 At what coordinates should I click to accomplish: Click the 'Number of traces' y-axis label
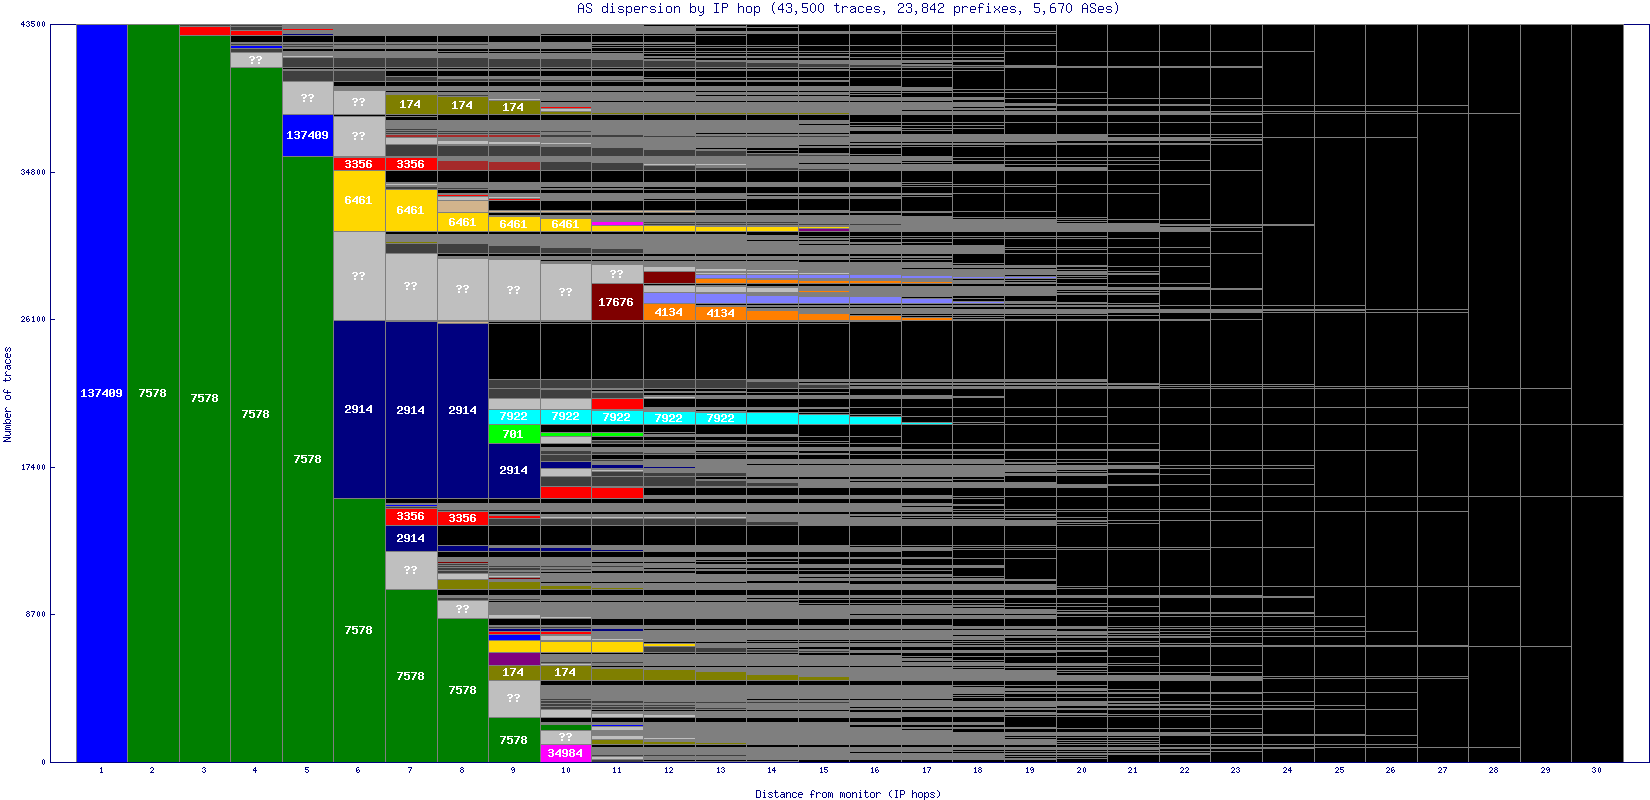pos(8,394)
